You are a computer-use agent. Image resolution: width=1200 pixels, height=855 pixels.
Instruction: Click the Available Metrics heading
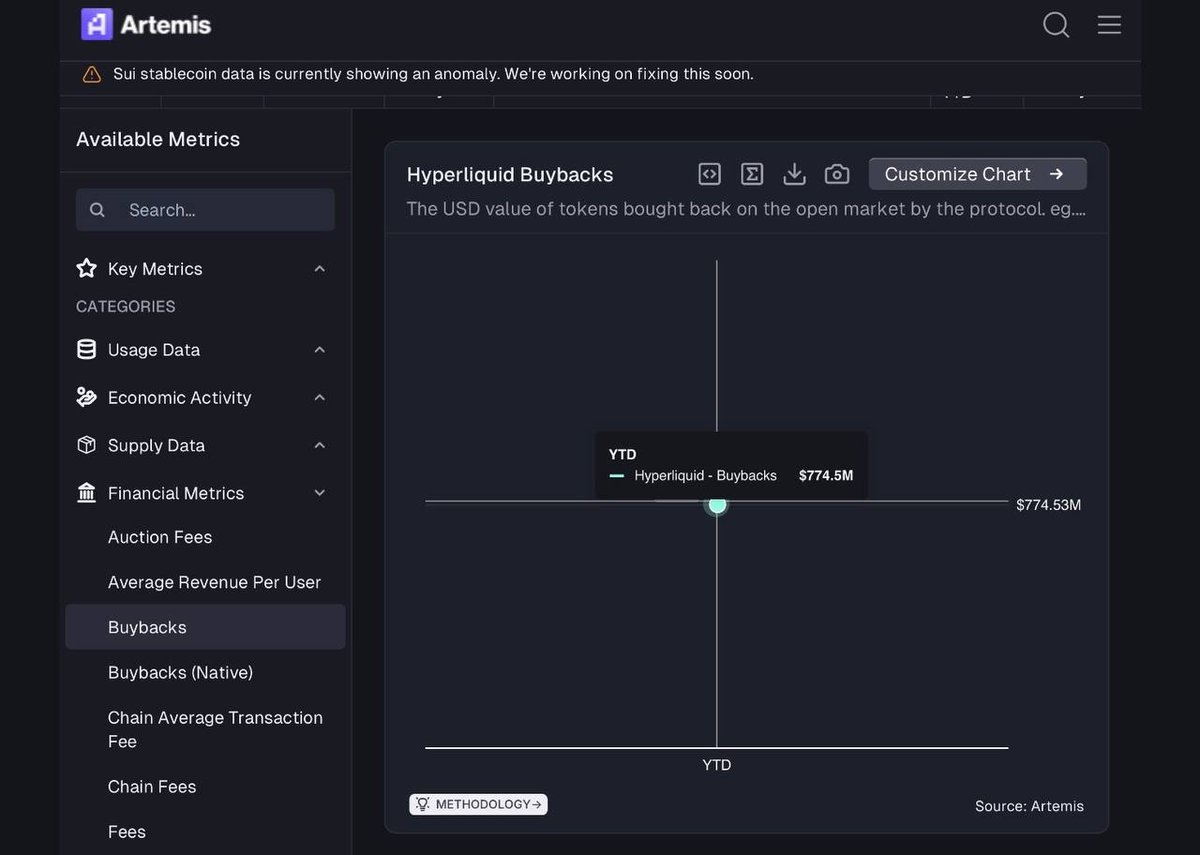158,139
